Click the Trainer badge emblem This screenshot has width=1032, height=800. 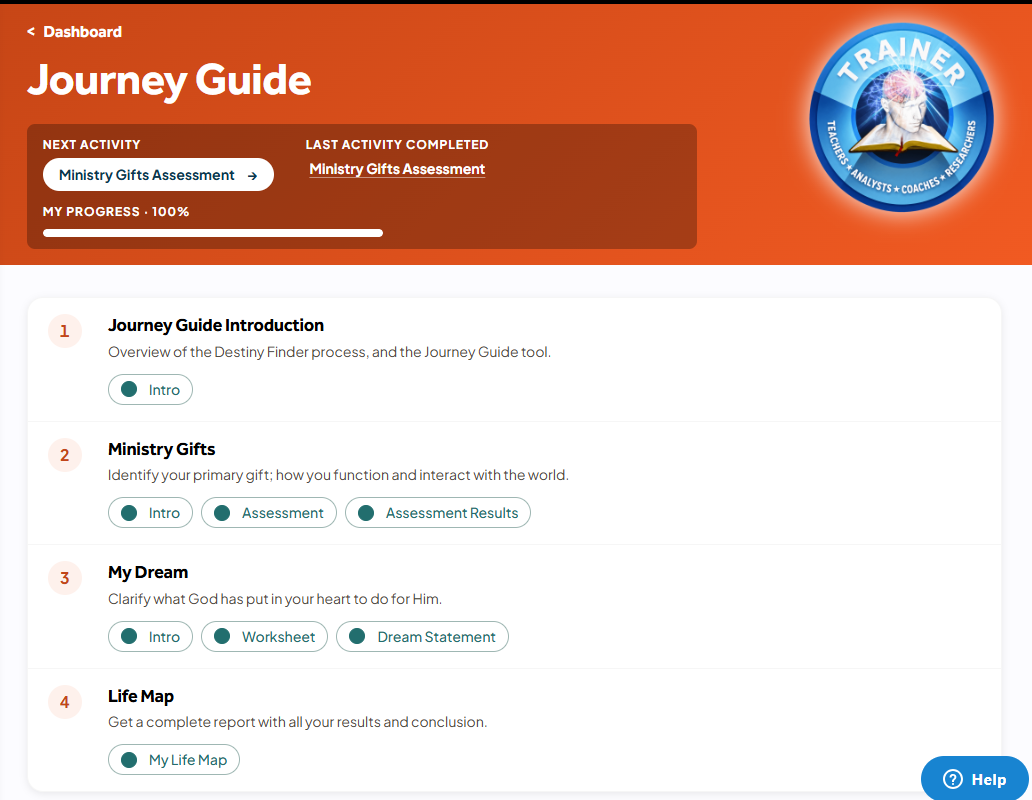tap(902, 118)
